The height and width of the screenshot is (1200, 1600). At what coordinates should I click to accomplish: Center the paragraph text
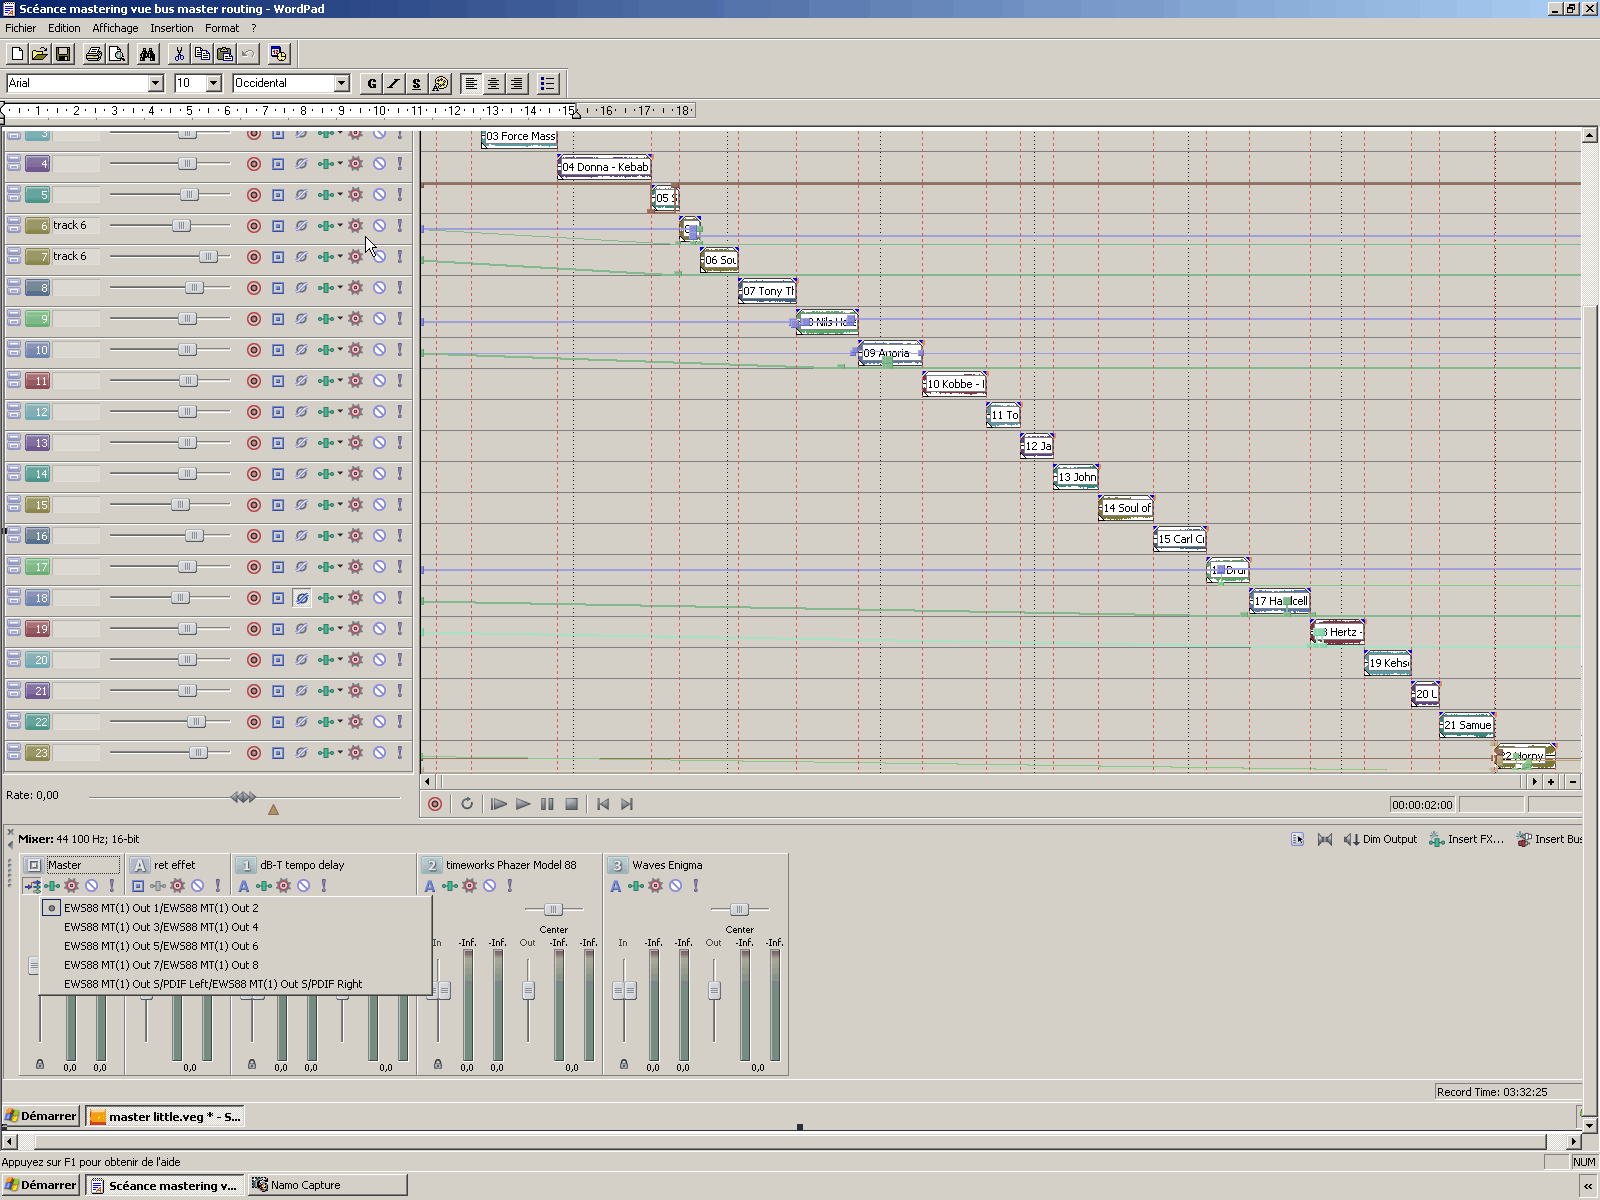coord(494,84)
